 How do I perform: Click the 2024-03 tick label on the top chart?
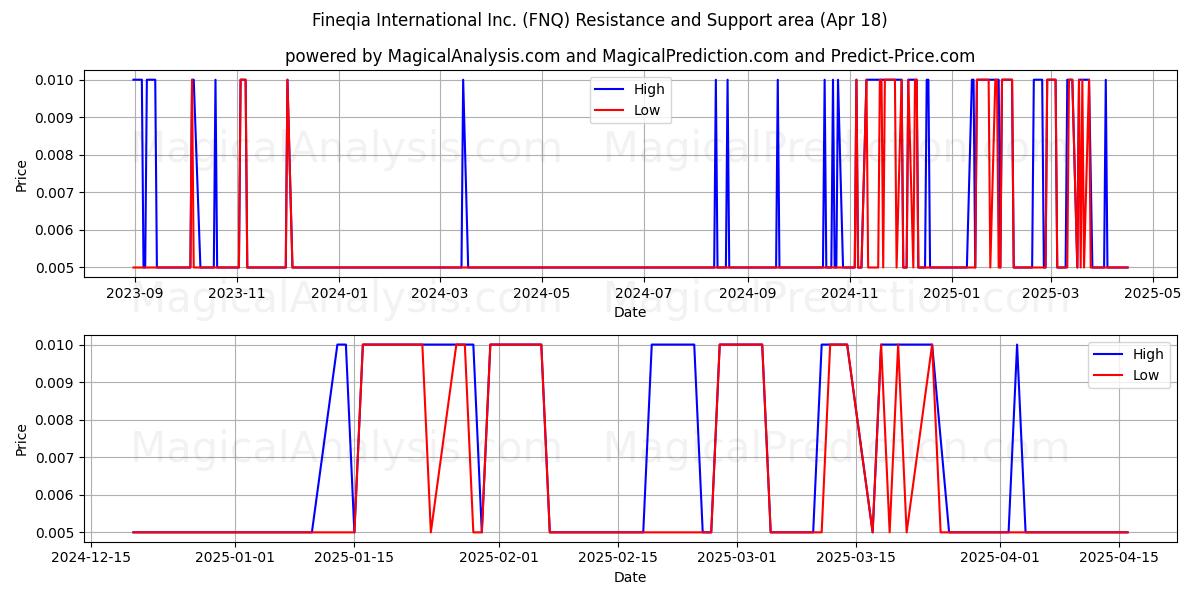pos(440,293)
